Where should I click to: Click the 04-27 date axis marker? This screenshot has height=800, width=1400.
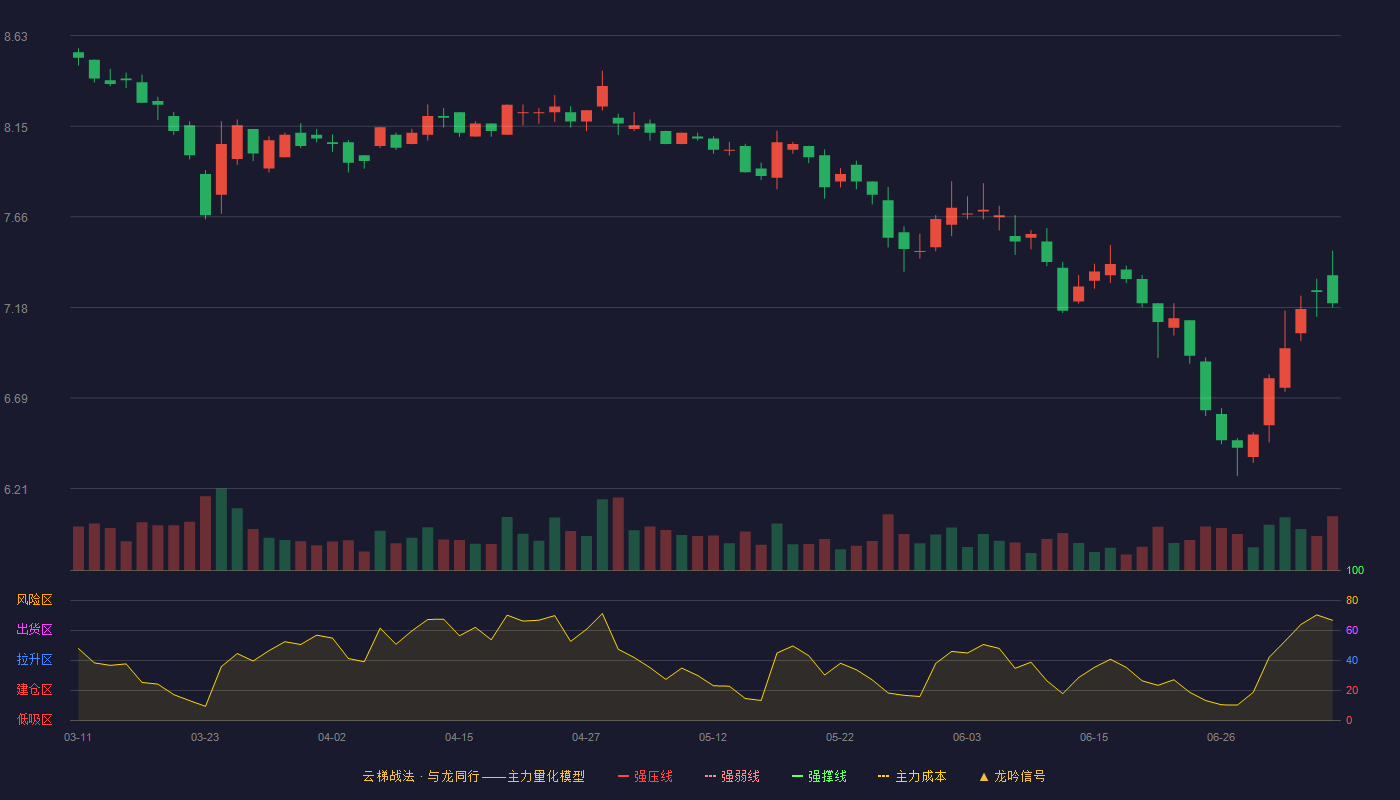pos(586,737)
